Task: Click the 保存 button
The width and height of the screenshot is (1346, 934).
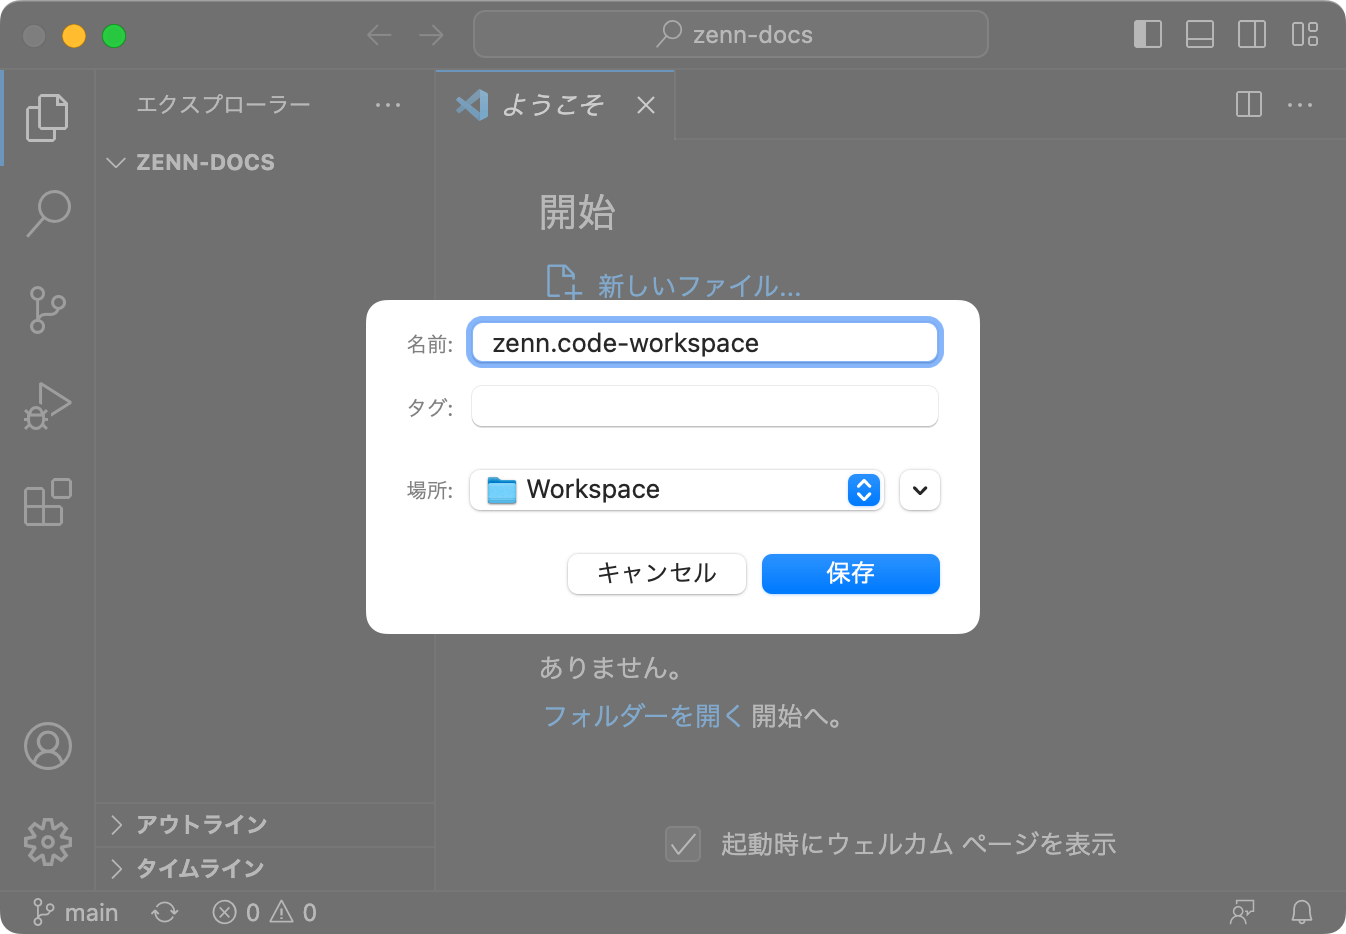Action: (851, 574)
